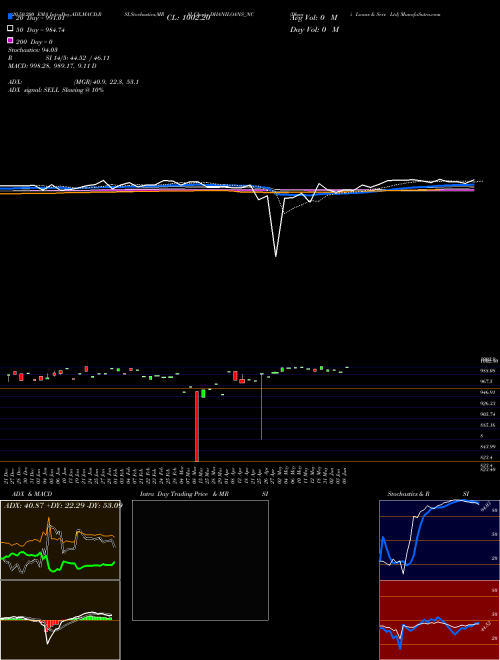Click the red RSI chart panel
Image resolution: width=500 pixels, height=660 pixels.
click(439, 620)
